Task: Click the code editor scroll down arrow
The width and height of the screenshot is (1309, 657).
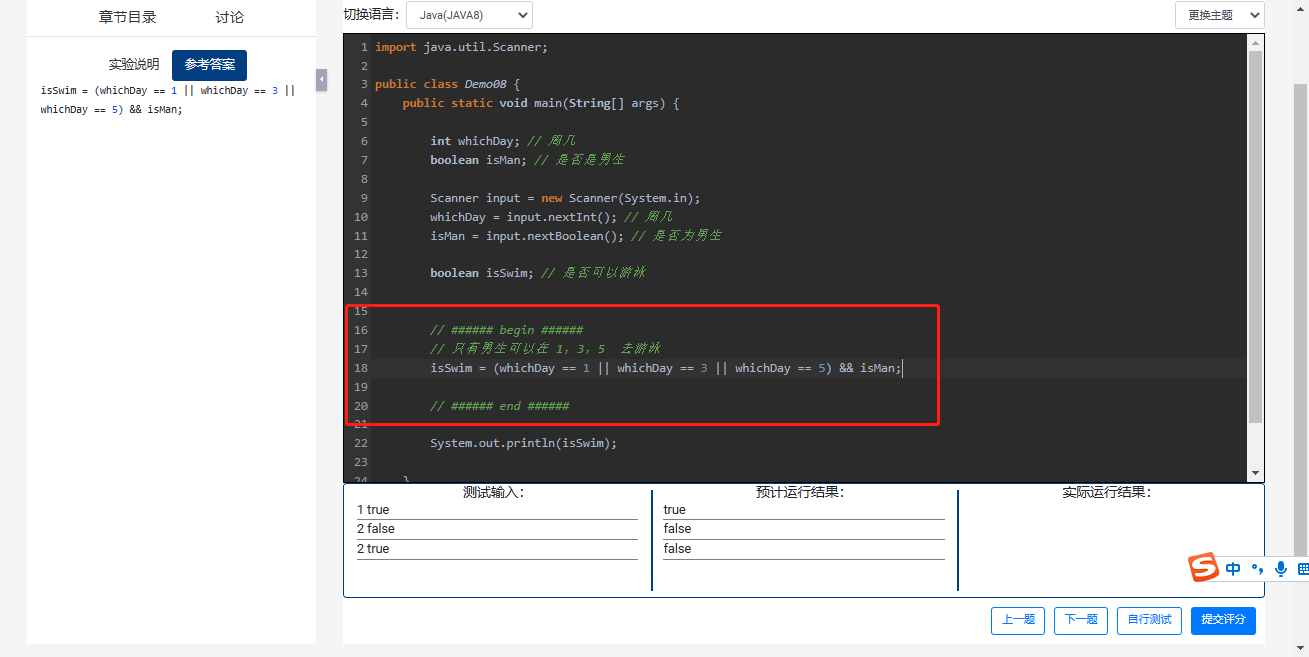Action: pyautogui.click(x=1256, y=474)
